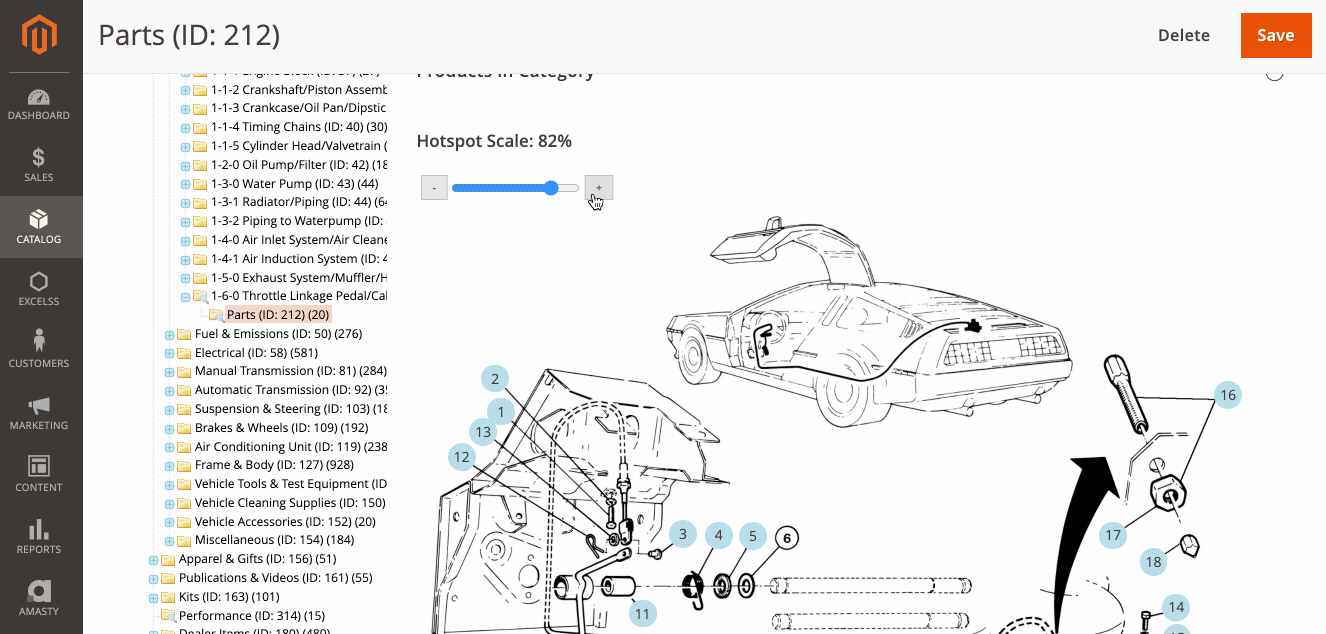Image resolution: width=1326 pixels, height=634 pixels.
Task: Open the Sales menu
Action: coord(39,166)
